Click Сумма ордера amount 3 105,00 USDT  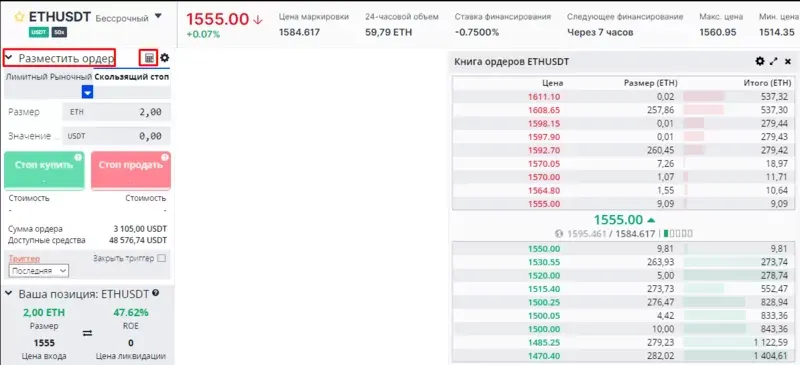click(140, 229)
